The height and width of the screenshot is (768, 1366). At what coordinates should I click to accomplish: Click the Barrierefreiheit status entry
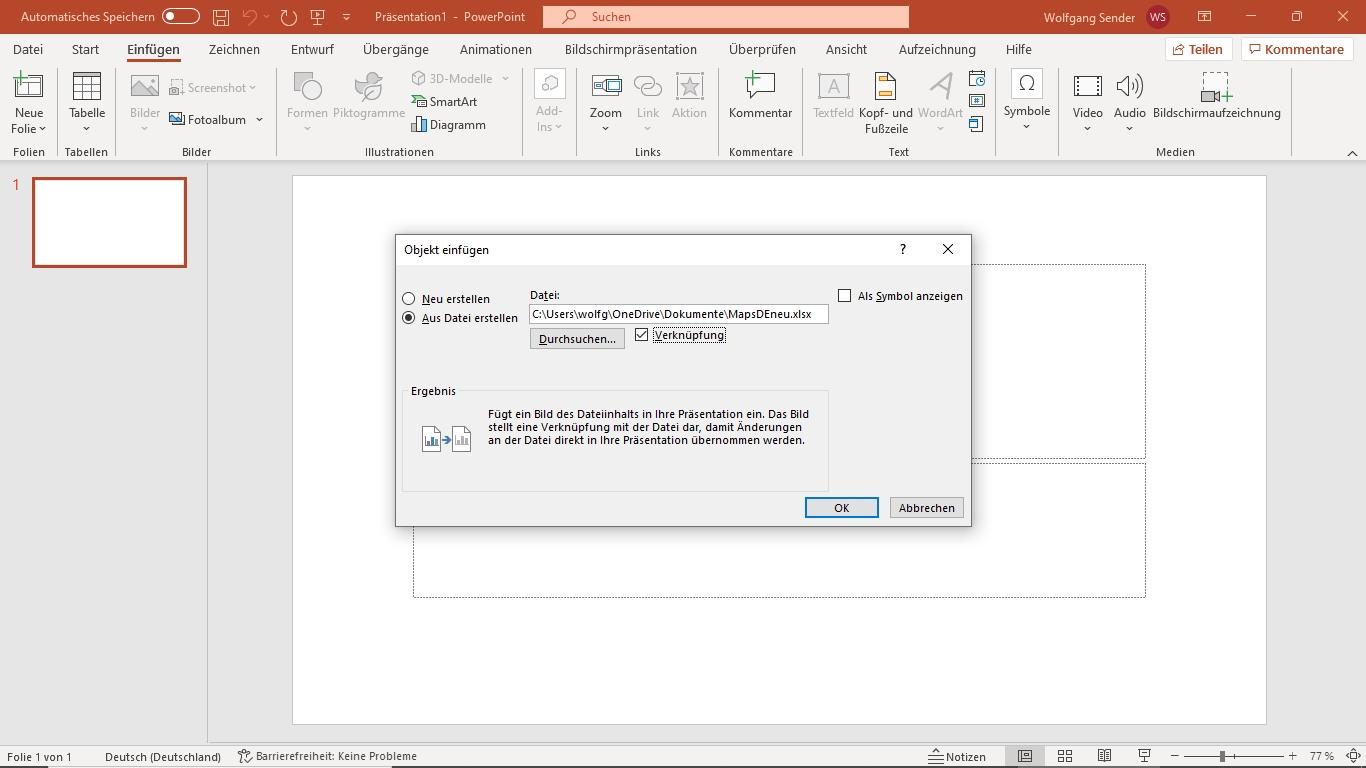[x=327, y=756]
